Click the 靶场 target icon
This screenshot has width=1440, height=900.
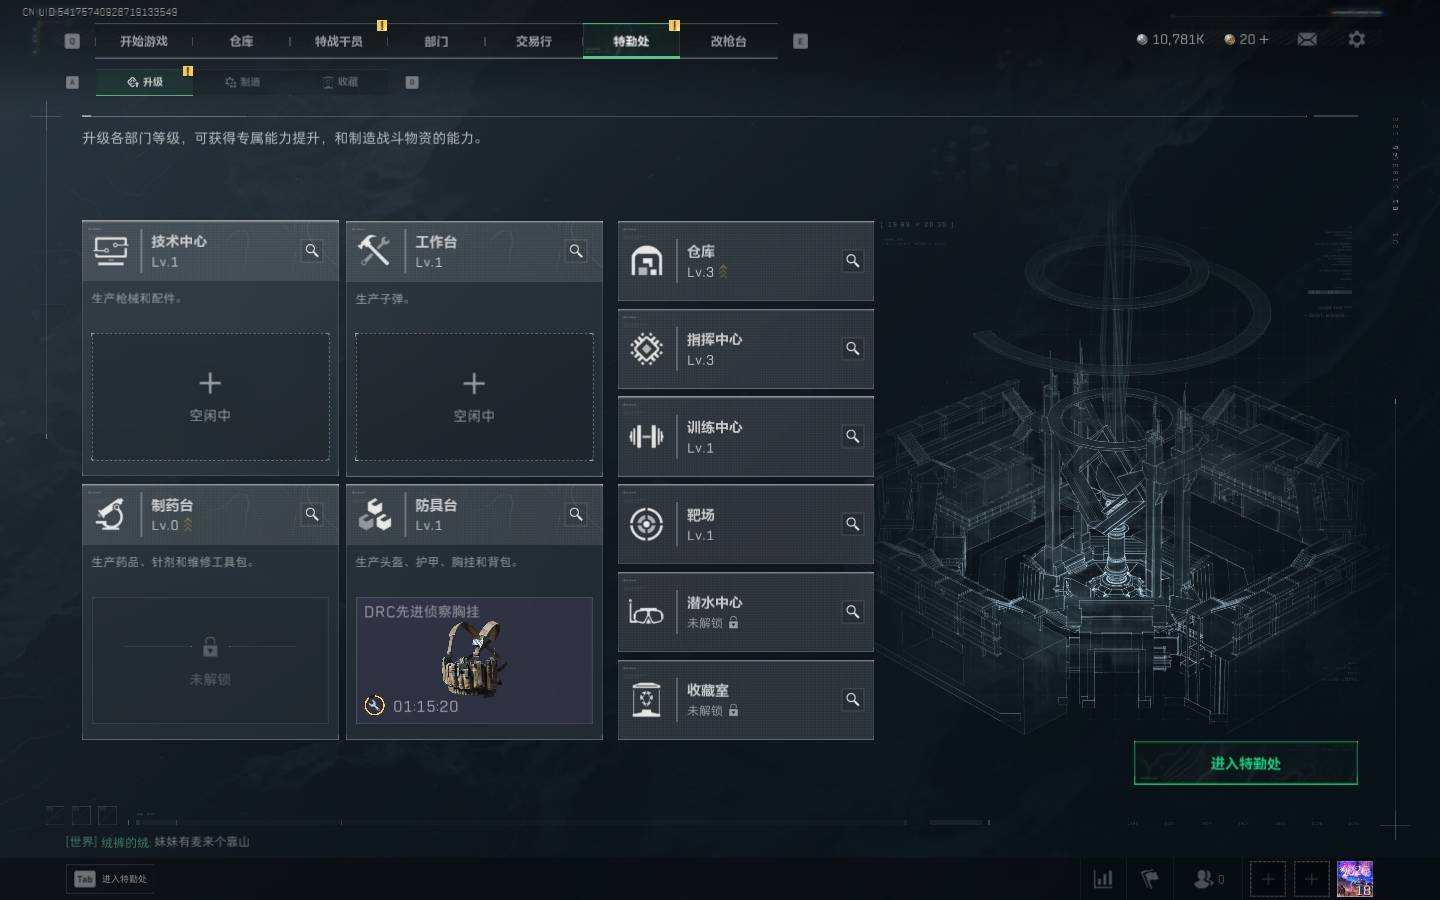pos(646,524)
